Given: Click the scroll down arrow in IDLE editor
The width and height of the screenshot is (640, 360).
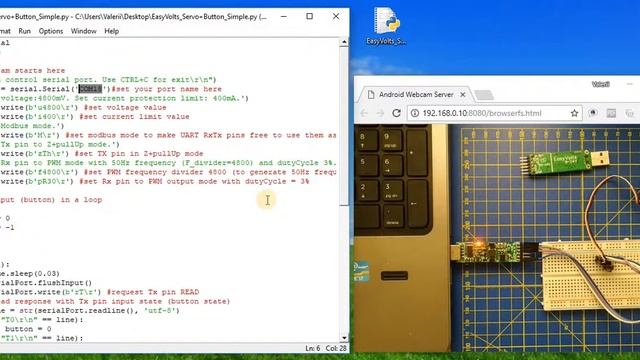Looking at the screenshot, I should point(344,338).
